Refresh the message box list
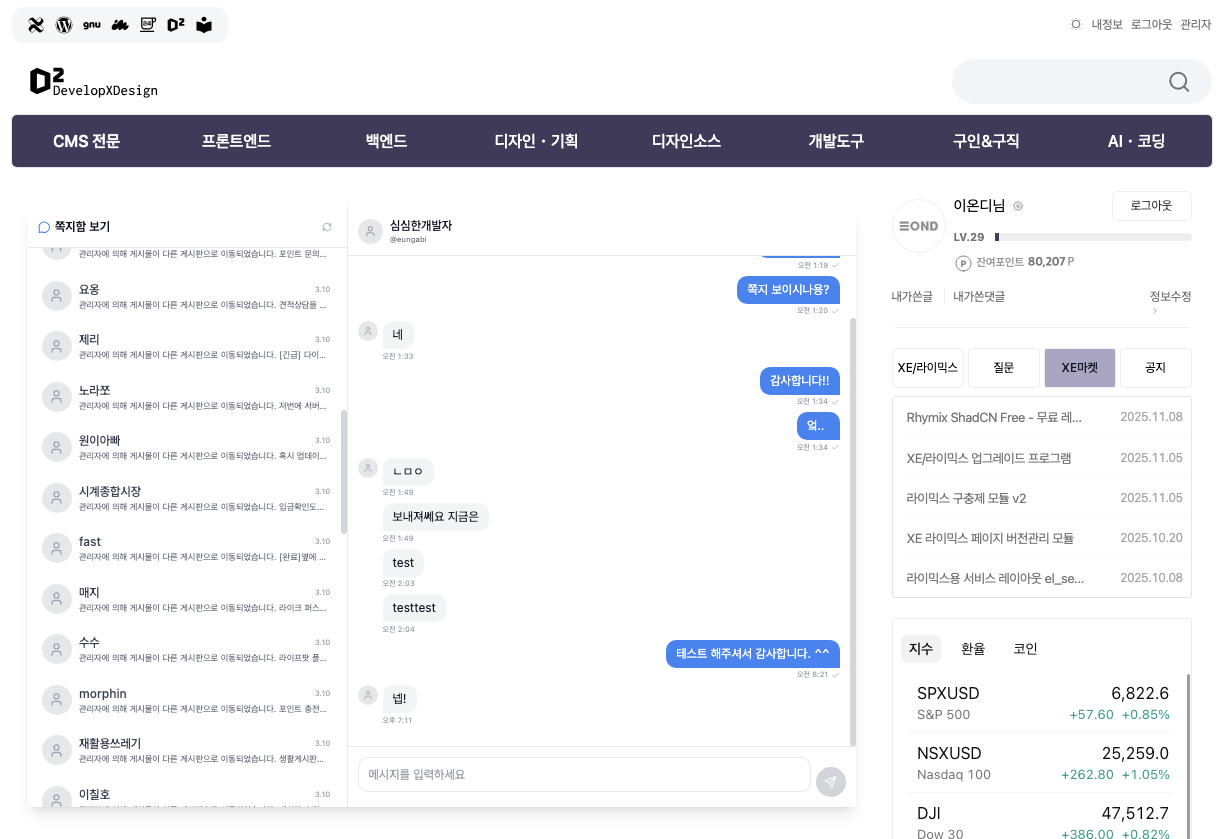The height and width of the screenshot is (839, 1225). (327, 227)
